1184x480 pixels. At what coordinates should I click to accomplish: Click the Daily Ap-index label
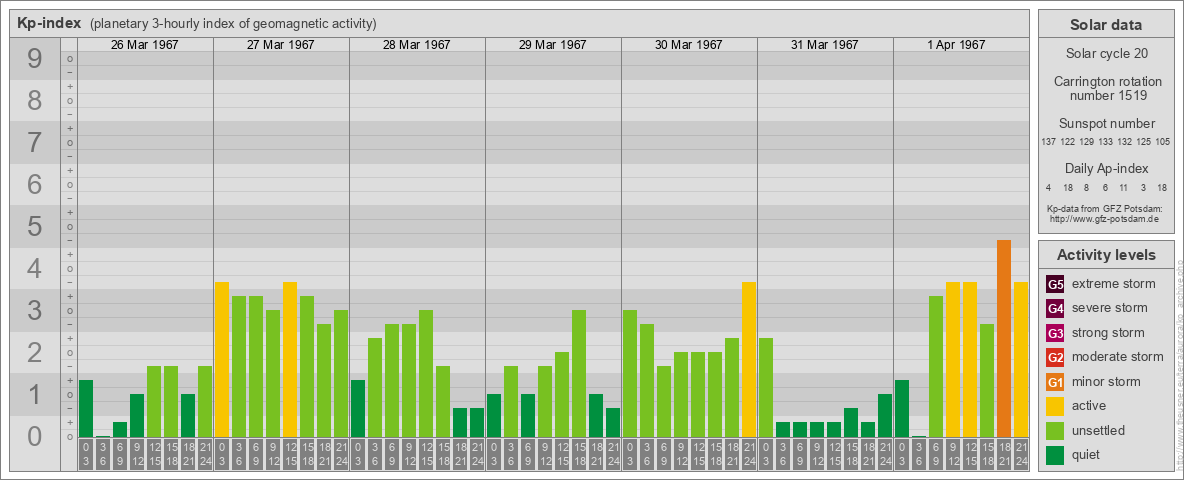(x=1106, y=168)
